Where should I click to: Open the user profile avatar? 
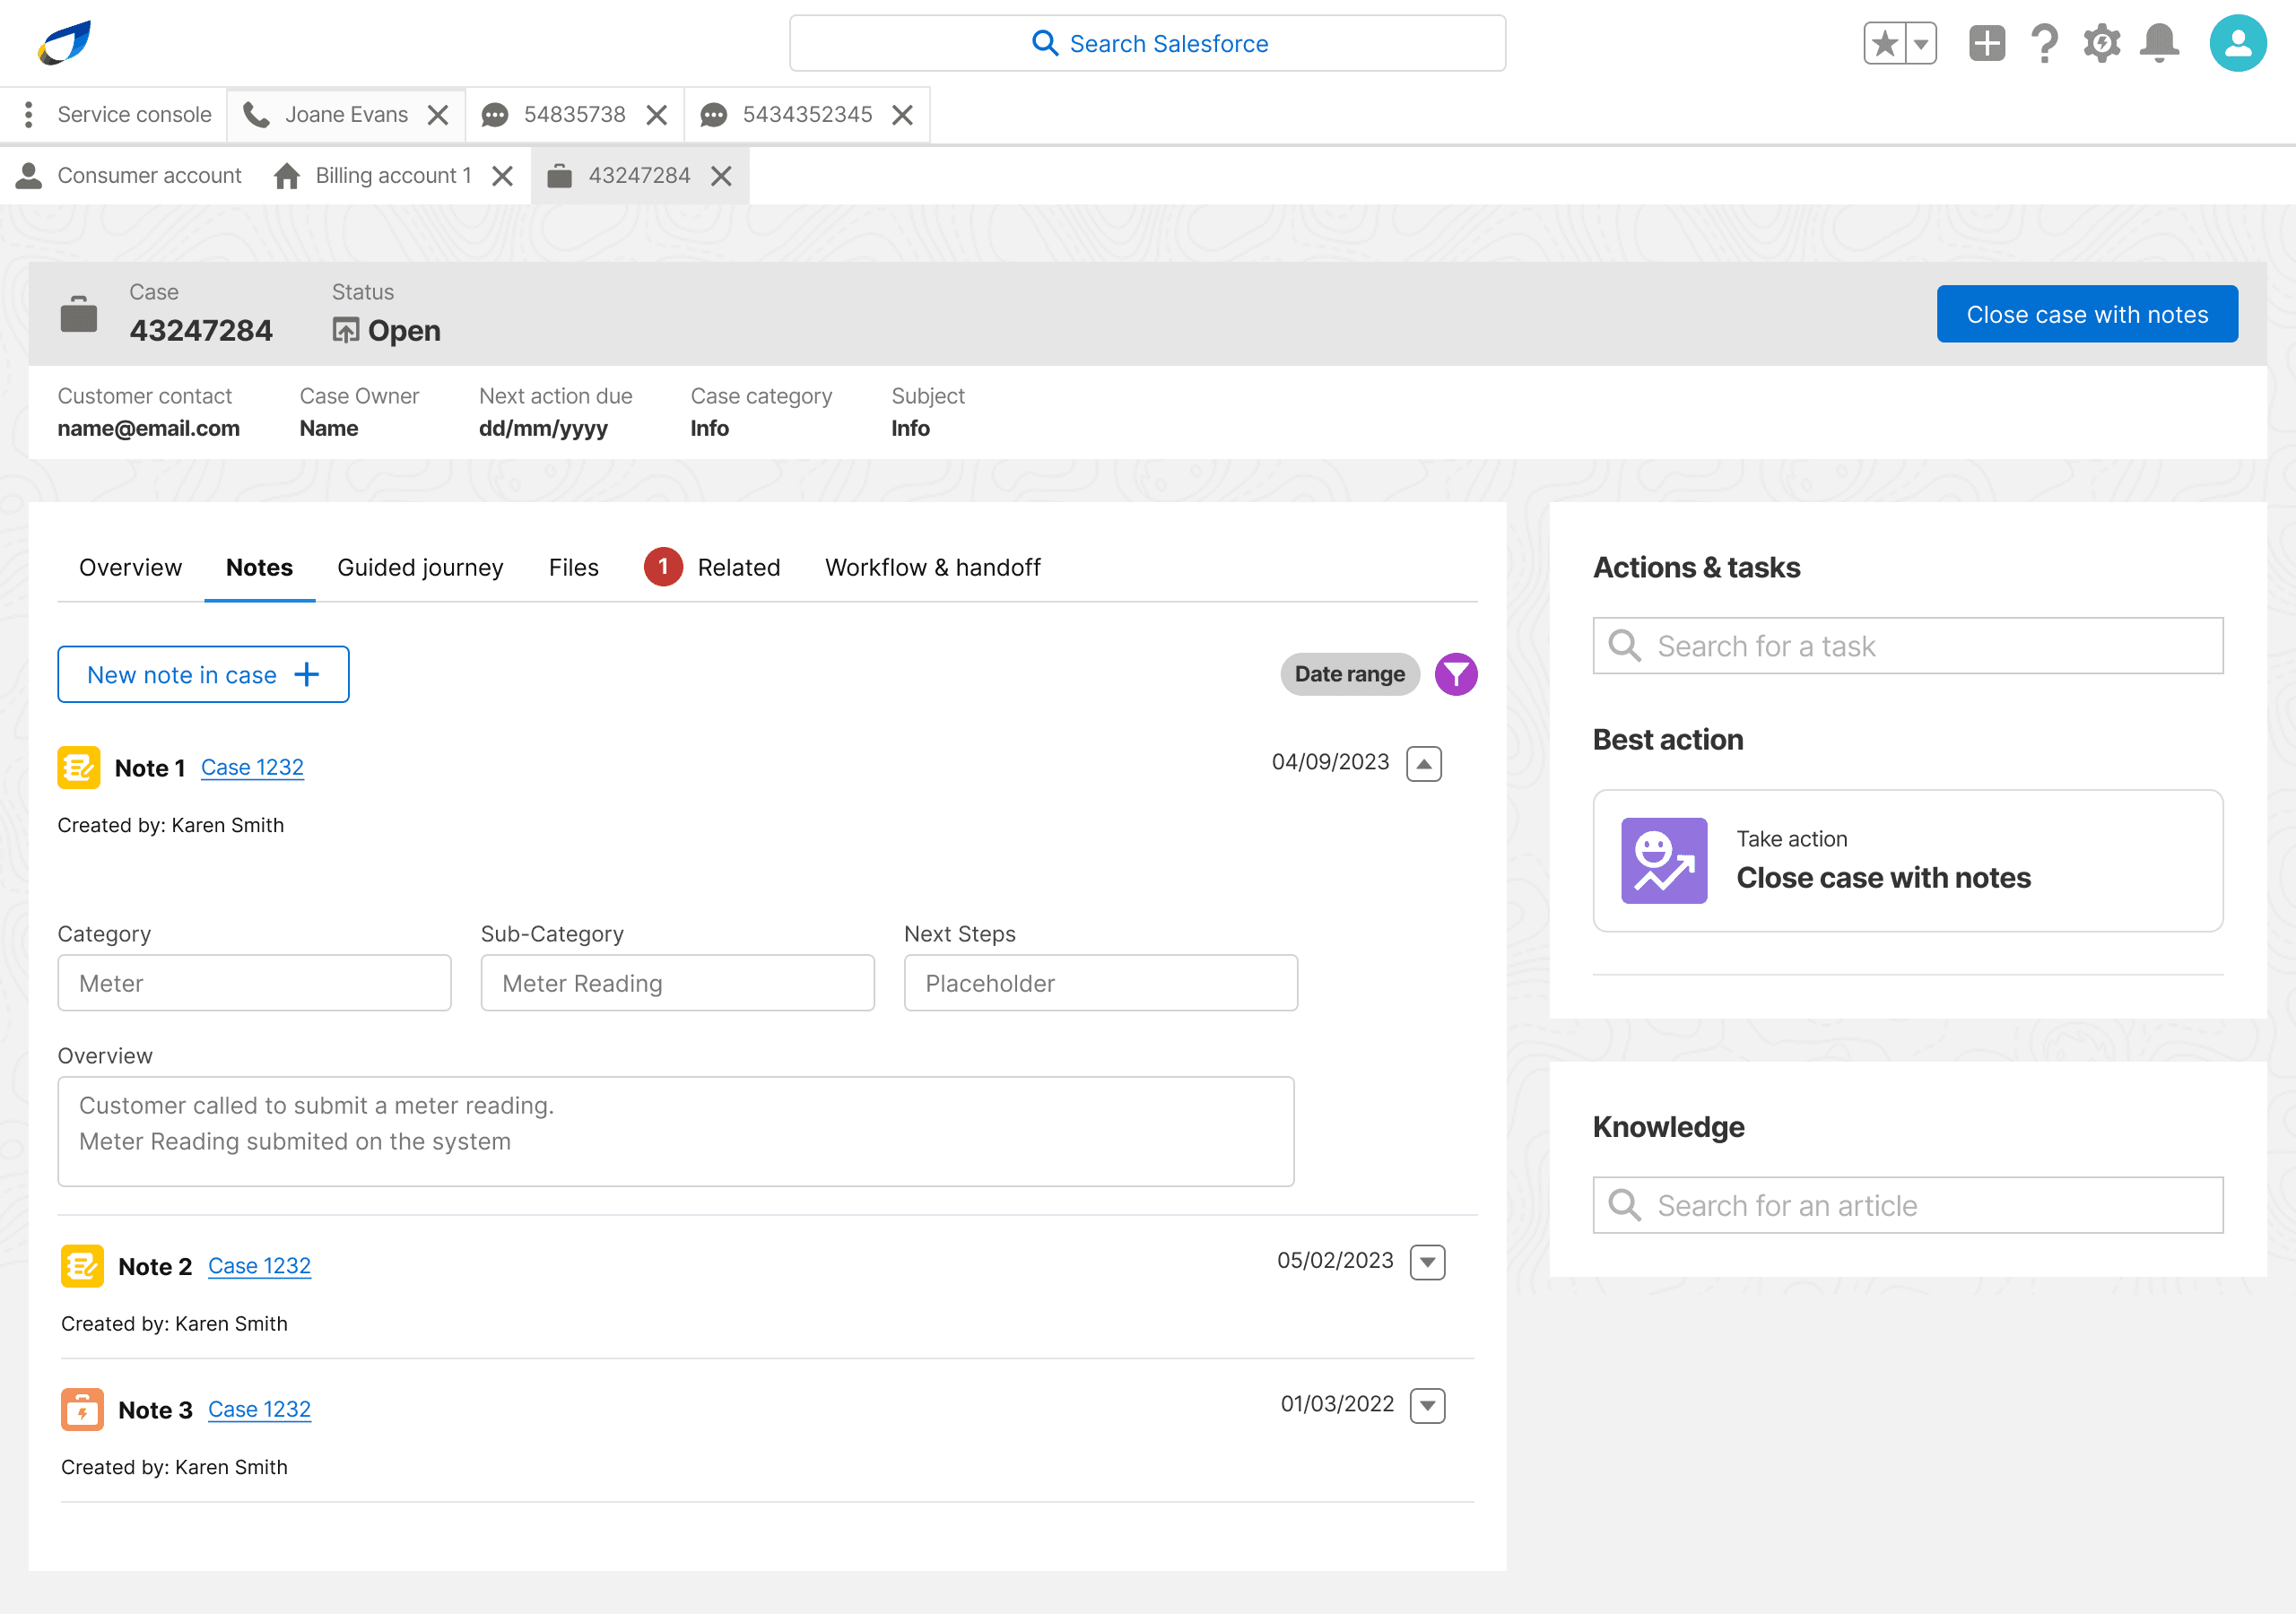tap(2237, 44)
